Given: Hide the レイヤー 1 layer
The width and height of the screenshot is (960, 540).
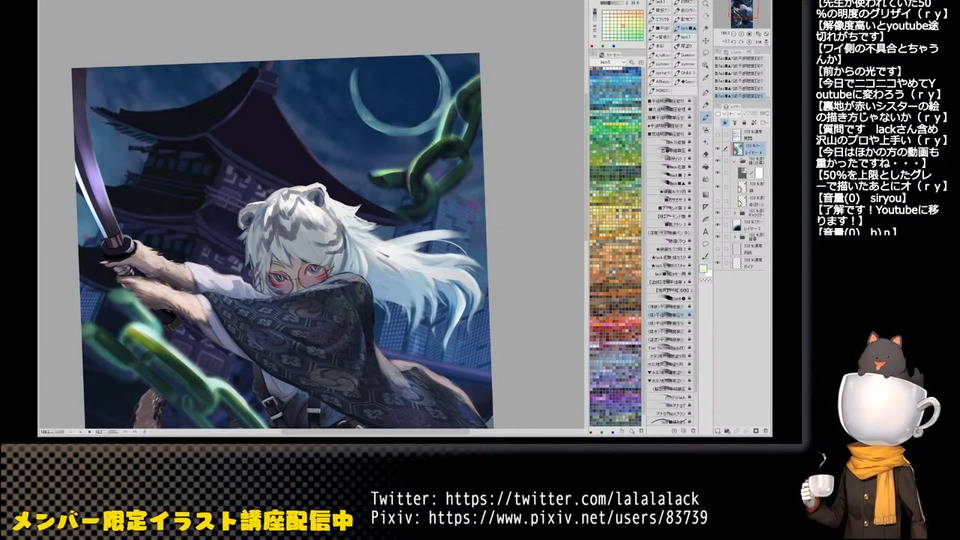Looking at the screenshot, I should (x=718, y=225).
